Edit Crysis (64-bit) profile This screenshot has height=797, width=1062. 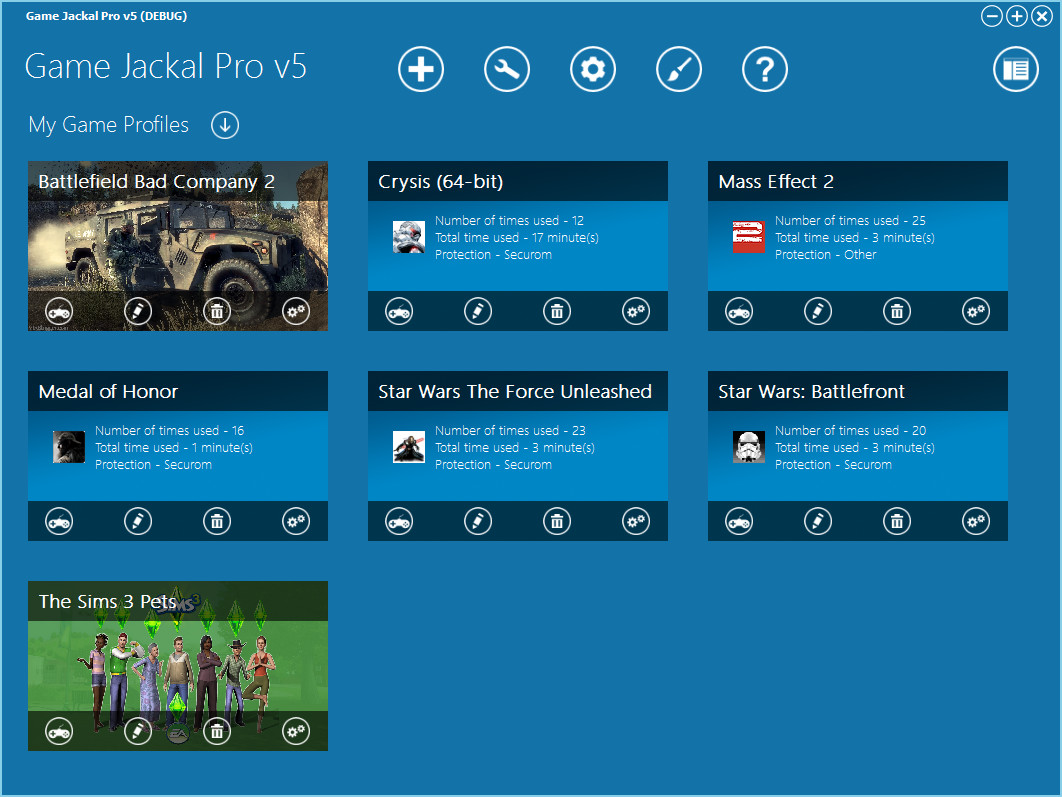(478, 311)
